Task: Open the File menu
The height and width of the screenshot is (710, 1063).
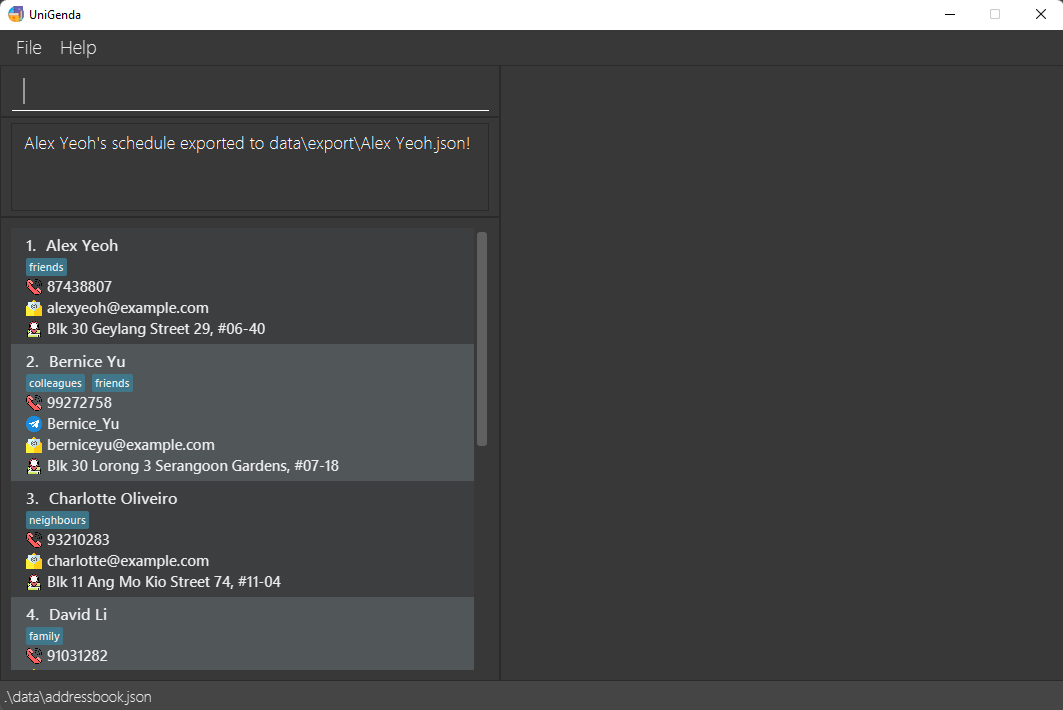Action: point(28,47)
